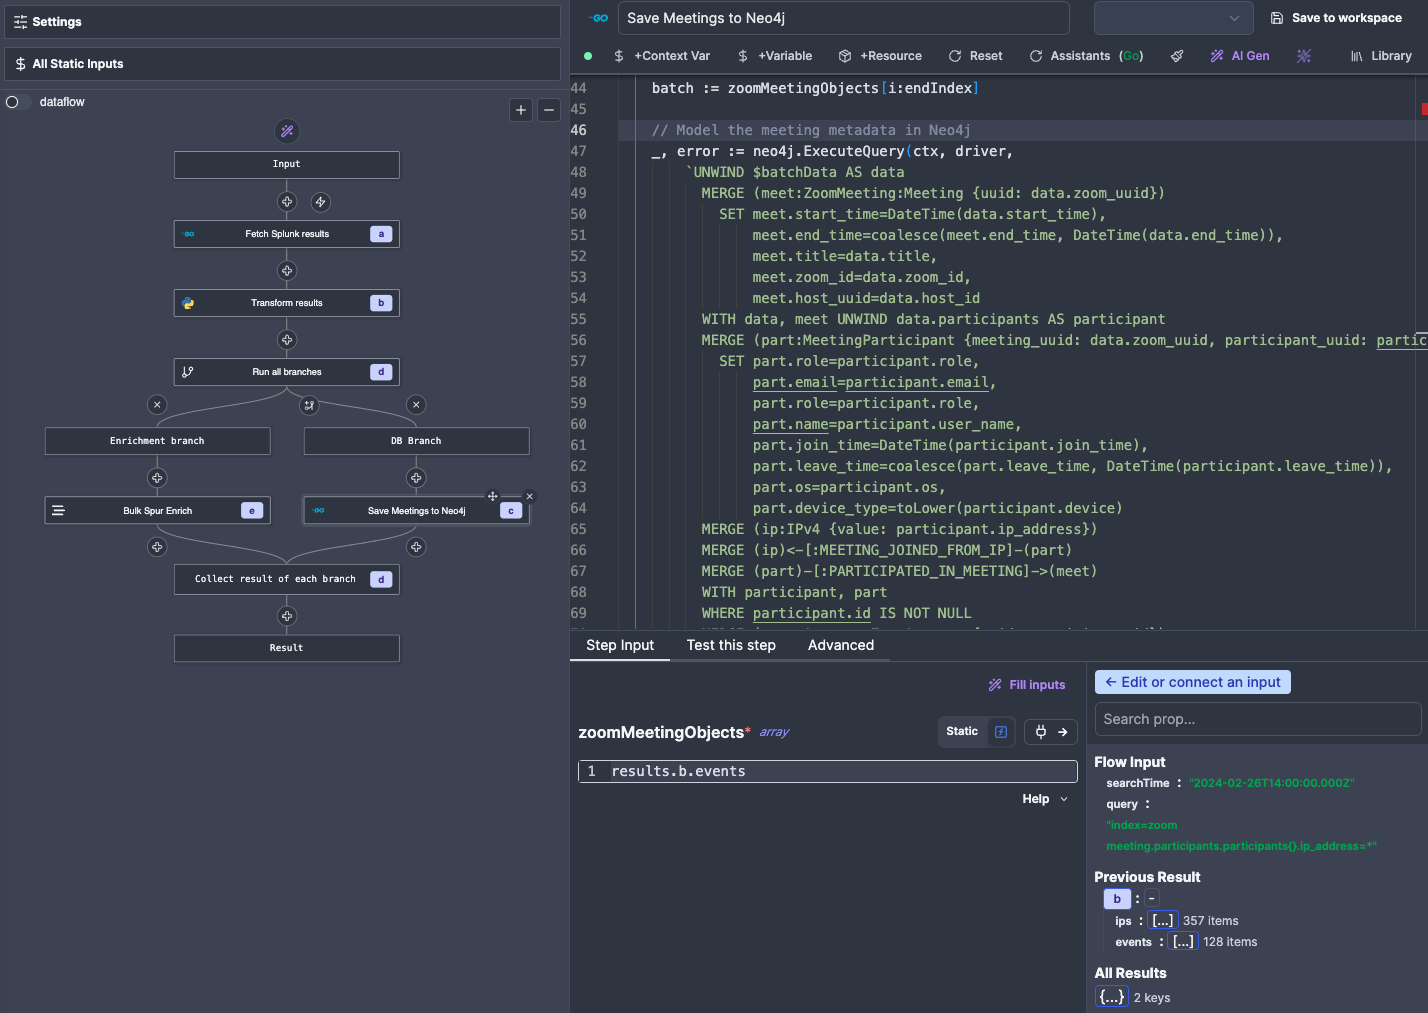This screenshot has width=1428, height=1013.
Task: Toggle the circle beside dataflow label
Action: tap(11, 101)
